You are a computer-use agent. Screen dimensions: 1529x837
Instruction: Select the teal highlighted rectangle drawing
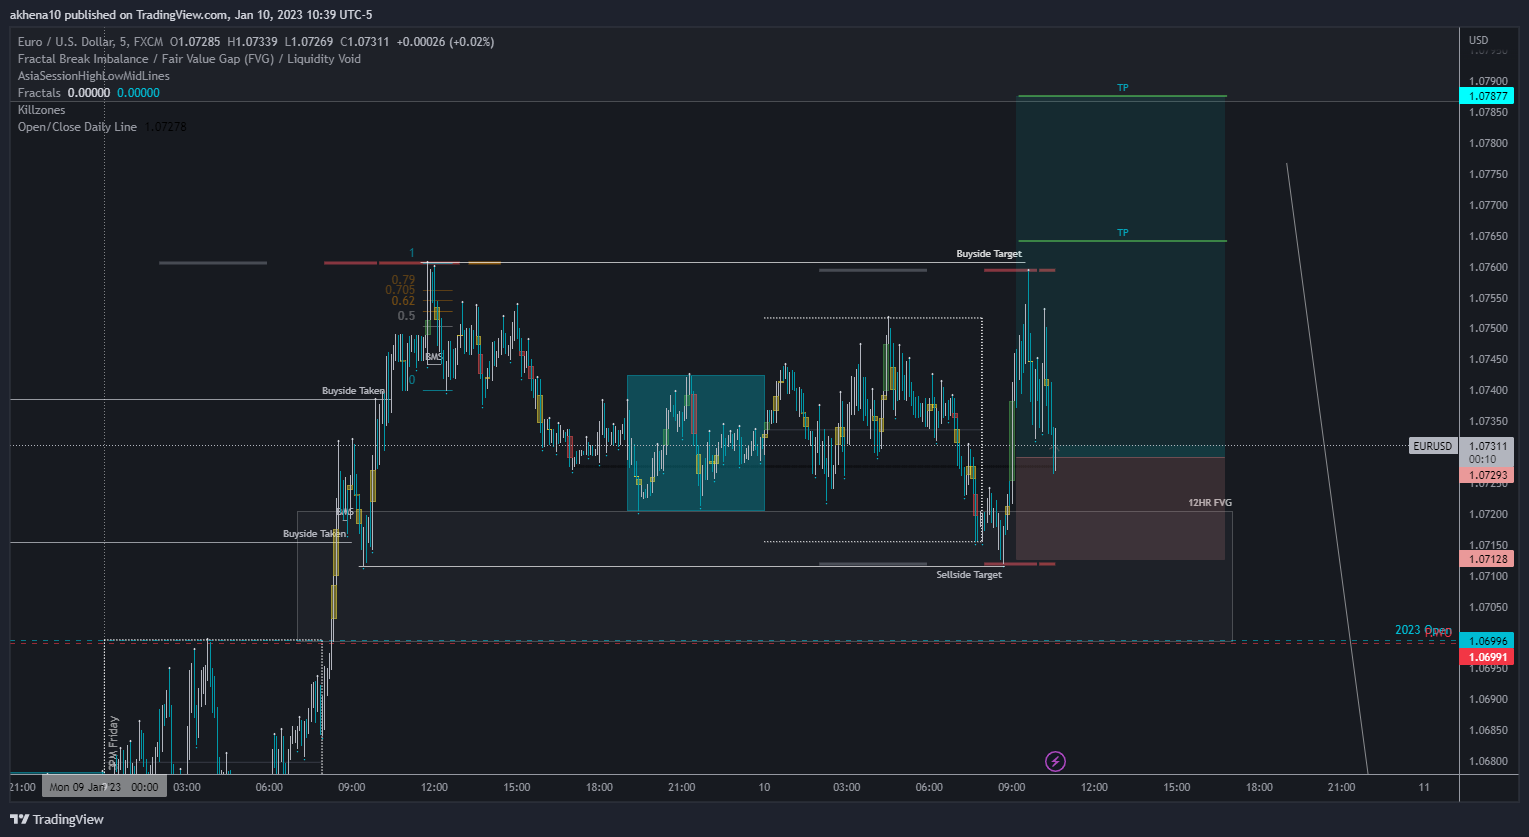(x=696, y=443)
